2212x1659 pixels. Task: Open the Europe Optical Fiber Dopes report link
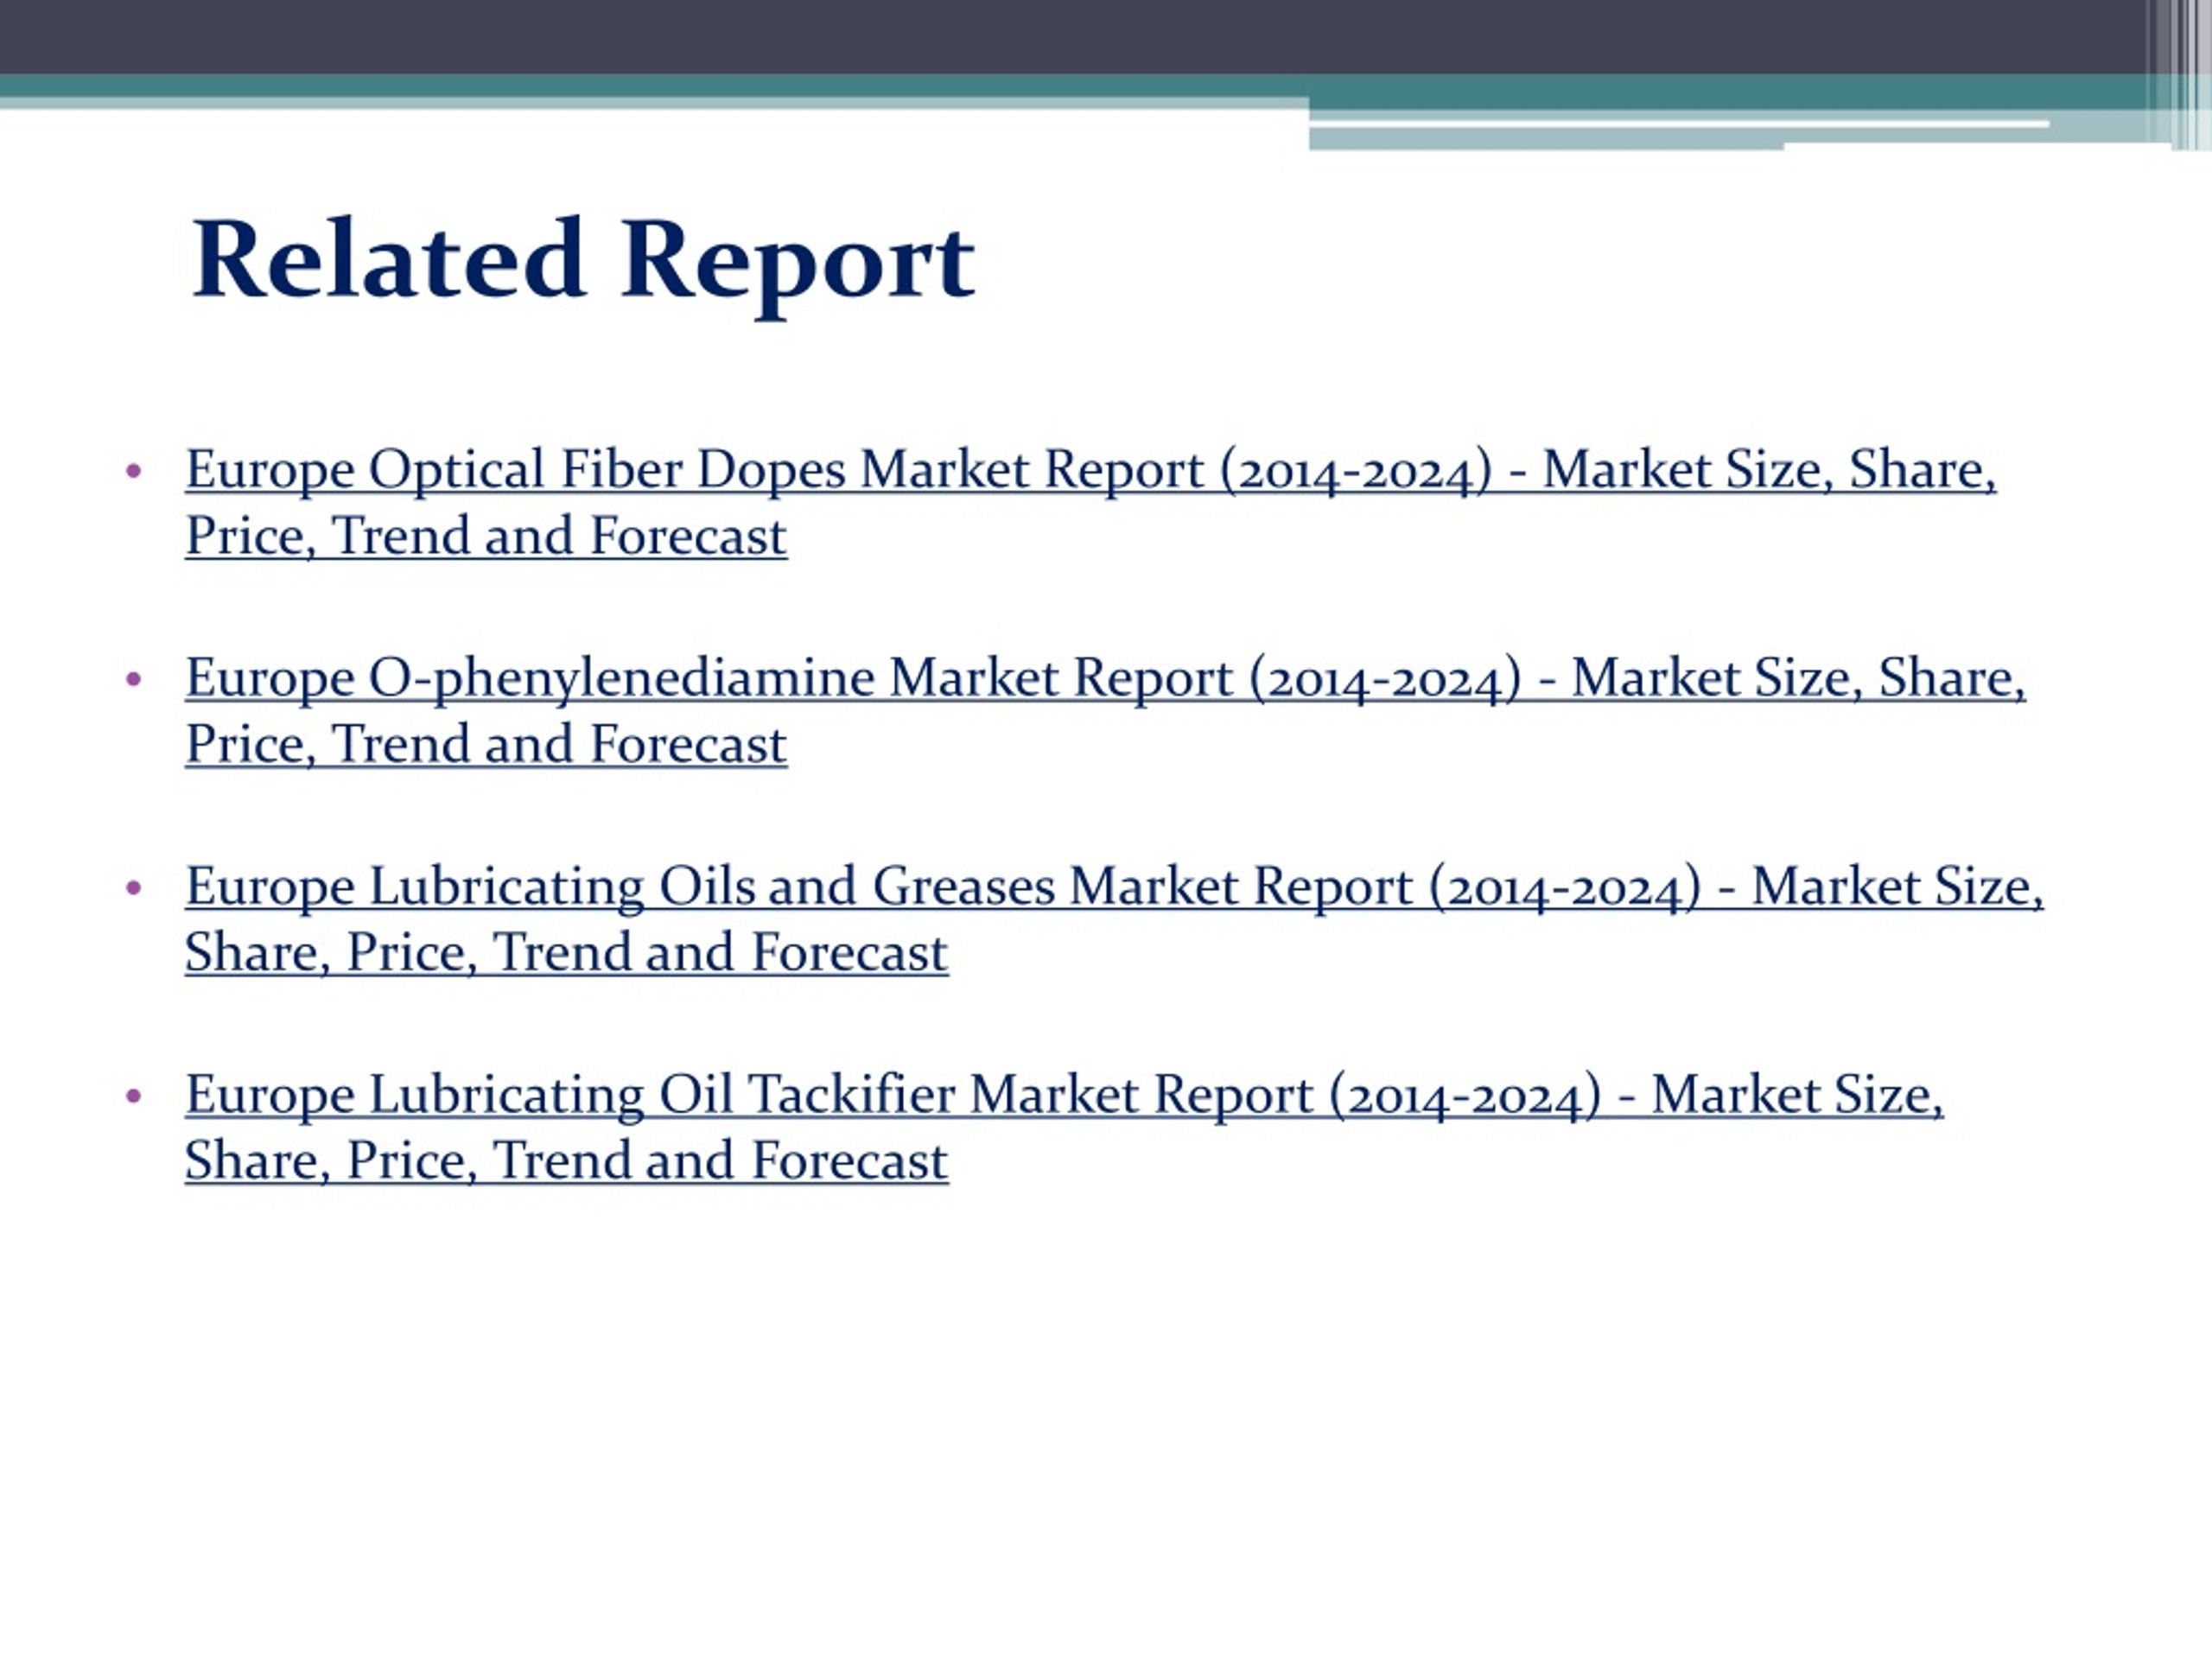pyautogui.click(x=1090, y=502)
